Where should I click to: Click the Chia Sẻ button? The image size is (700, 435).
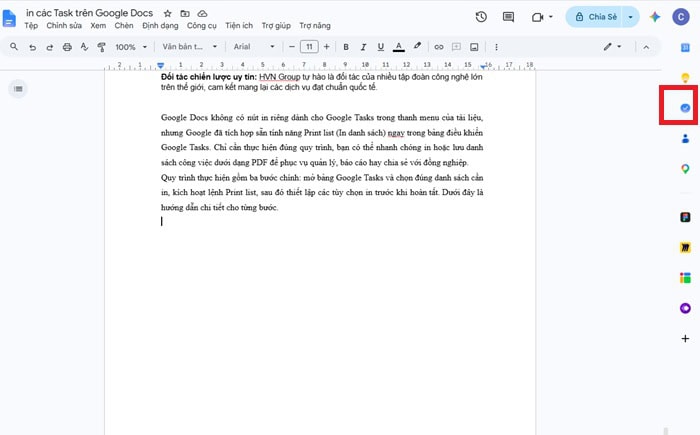click(596, 17)
